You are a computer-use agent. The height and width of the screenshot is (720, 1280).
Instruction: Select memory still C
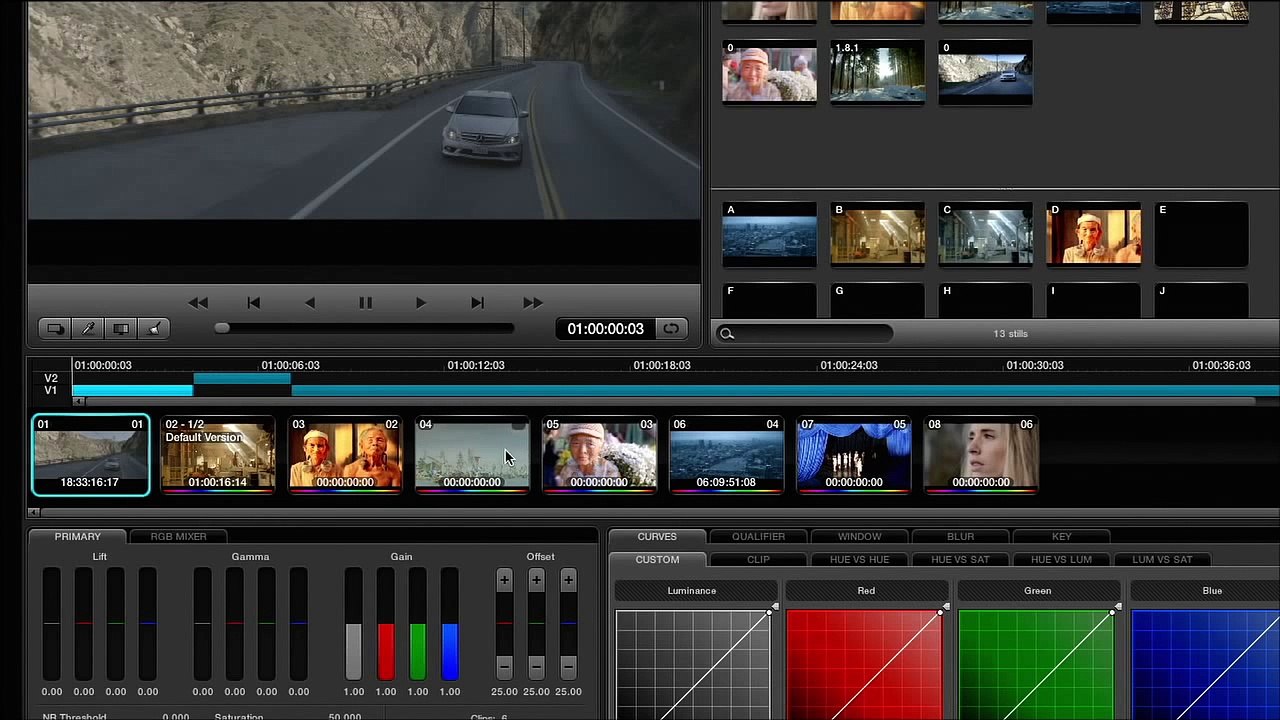(985, 235)
